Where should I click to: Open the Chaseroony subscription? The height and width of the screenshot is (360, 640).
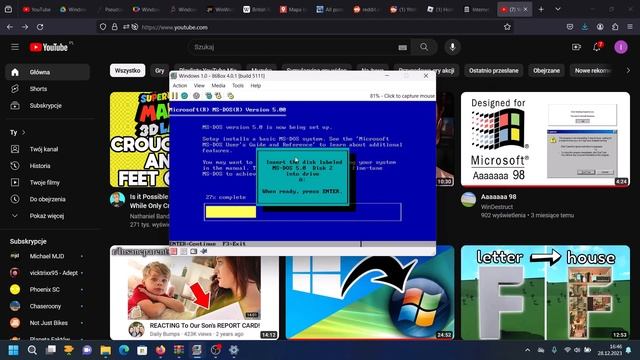pos(47,307)
